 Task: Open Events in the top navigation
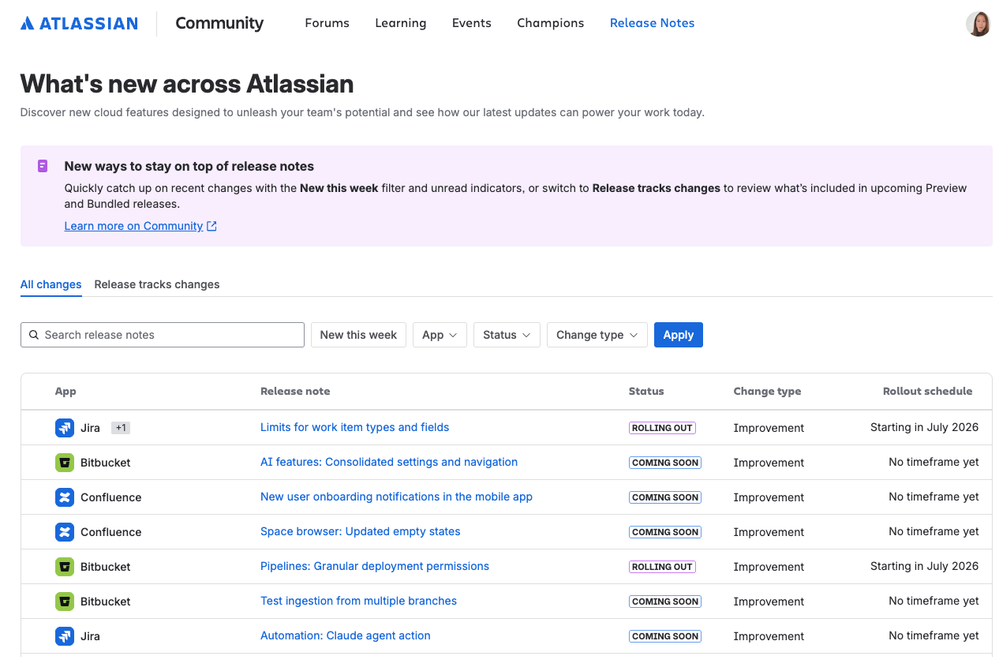point(471,23)
